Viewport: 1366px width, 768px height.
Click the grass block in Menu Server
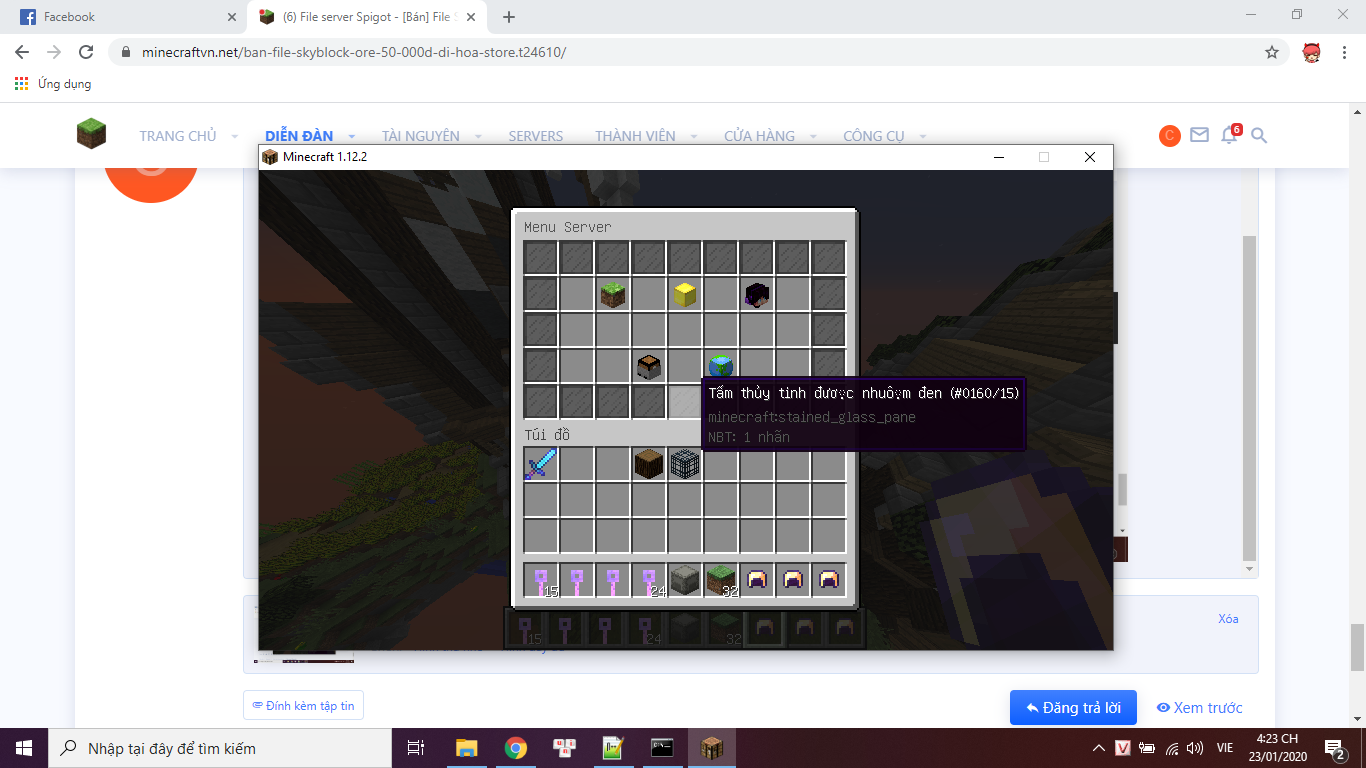613,294
